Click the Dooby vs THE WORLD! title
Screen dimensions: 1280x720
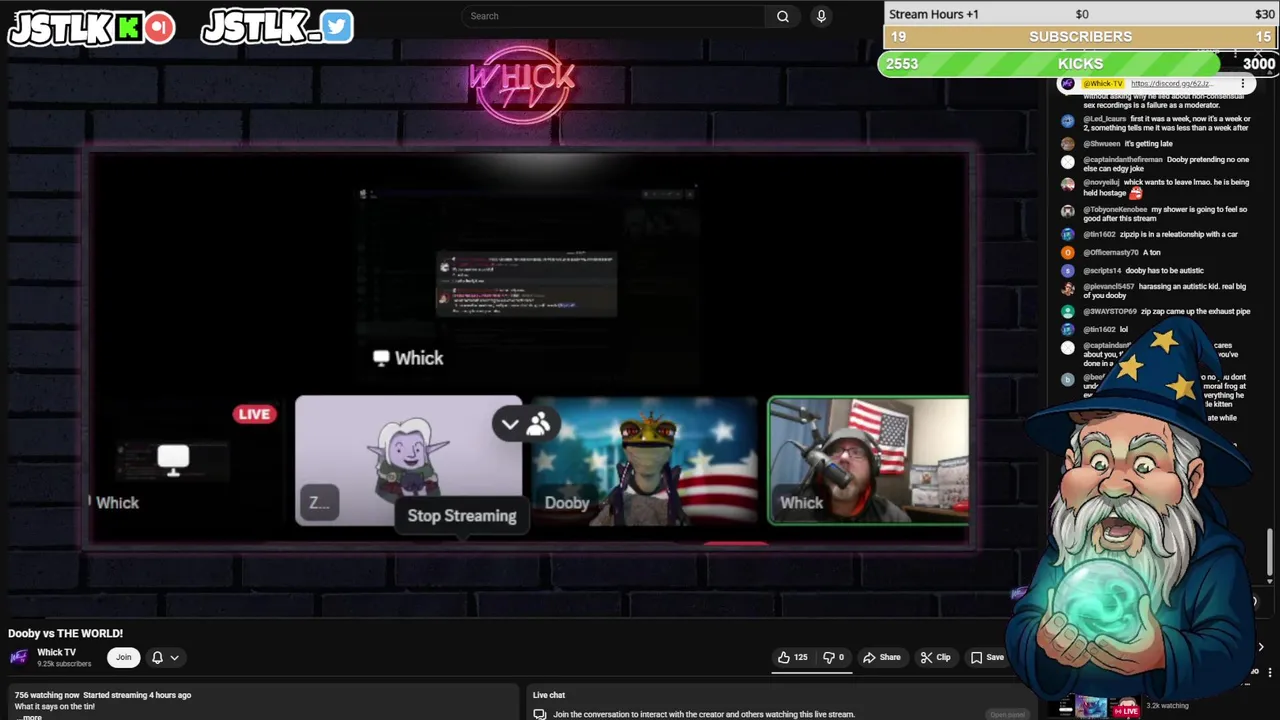pos(65,633)
